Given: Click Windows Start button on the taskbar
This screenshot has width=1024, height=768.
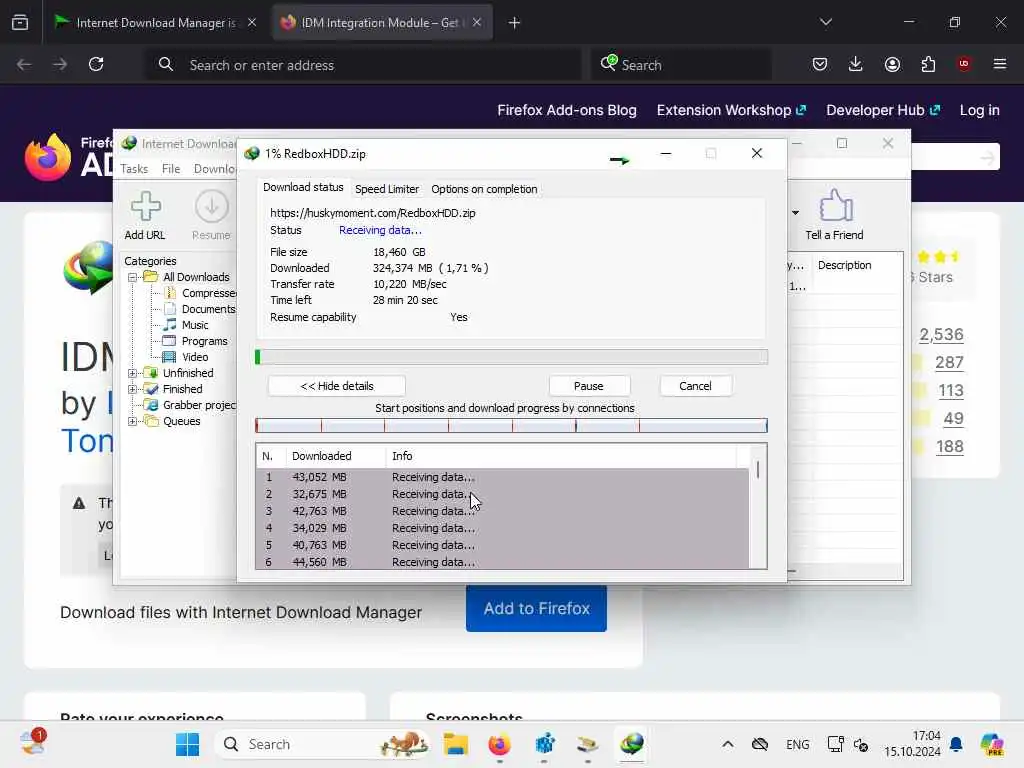Looking at the screenshot, I should tap(187, 744).
